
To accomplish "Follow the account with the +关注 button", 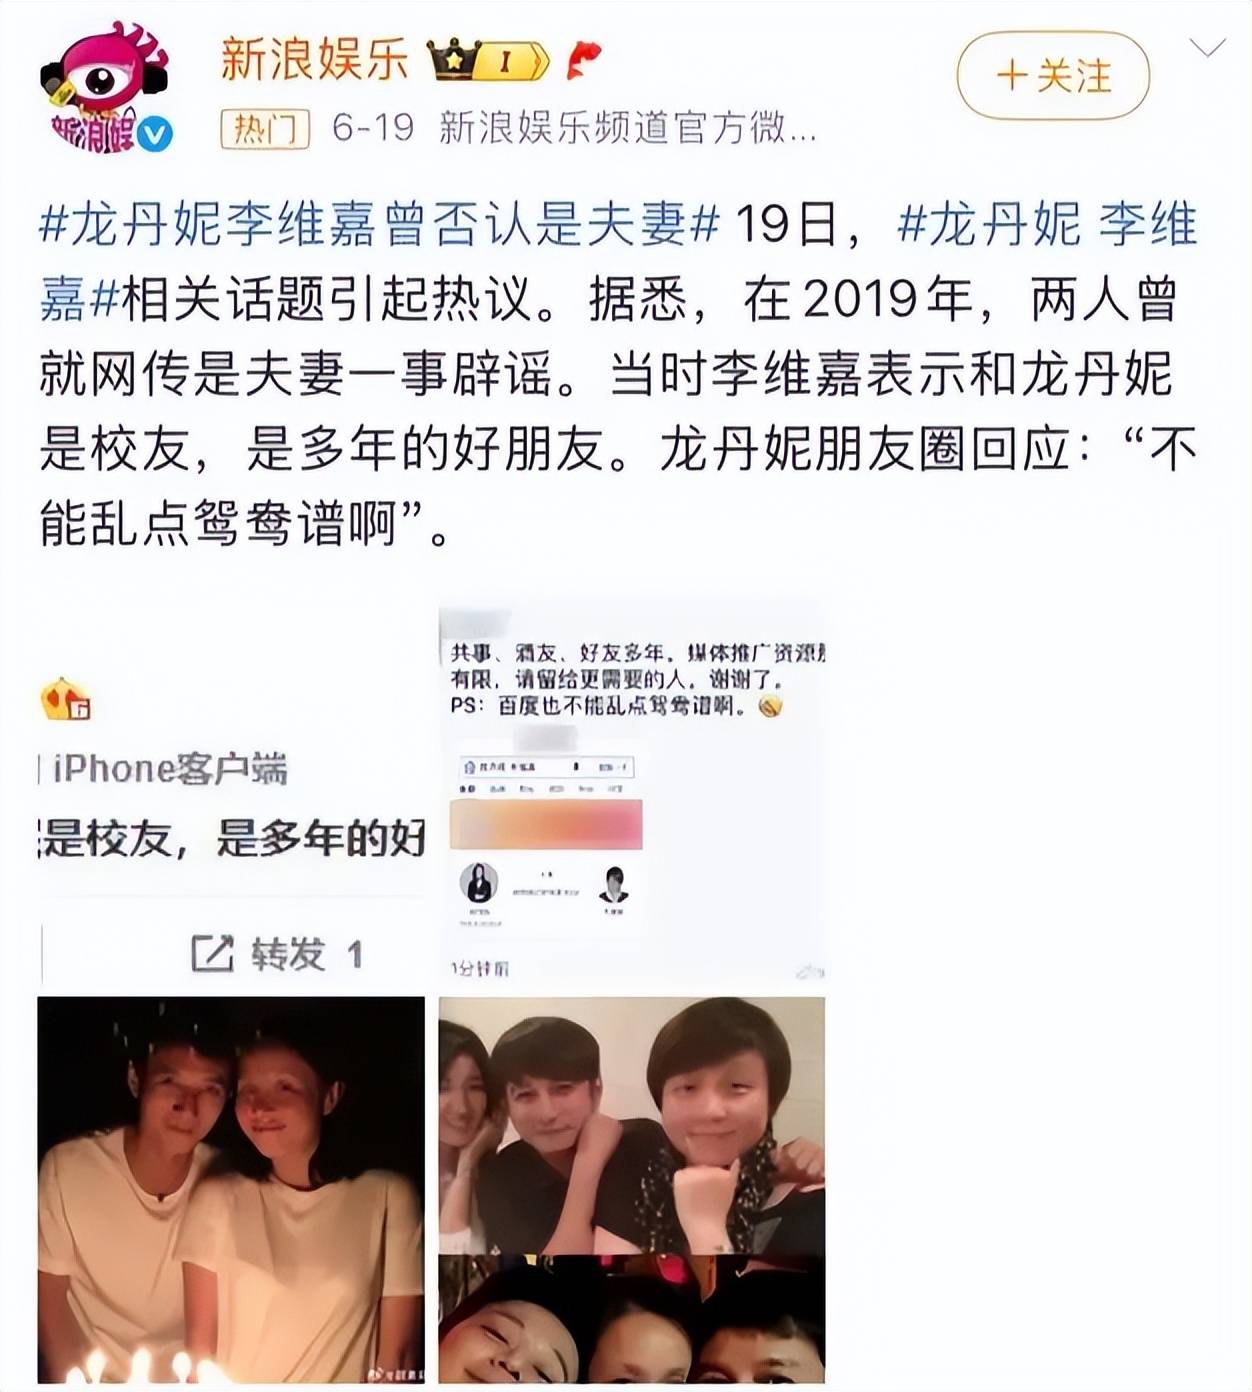I will (x=1053, y=75).
